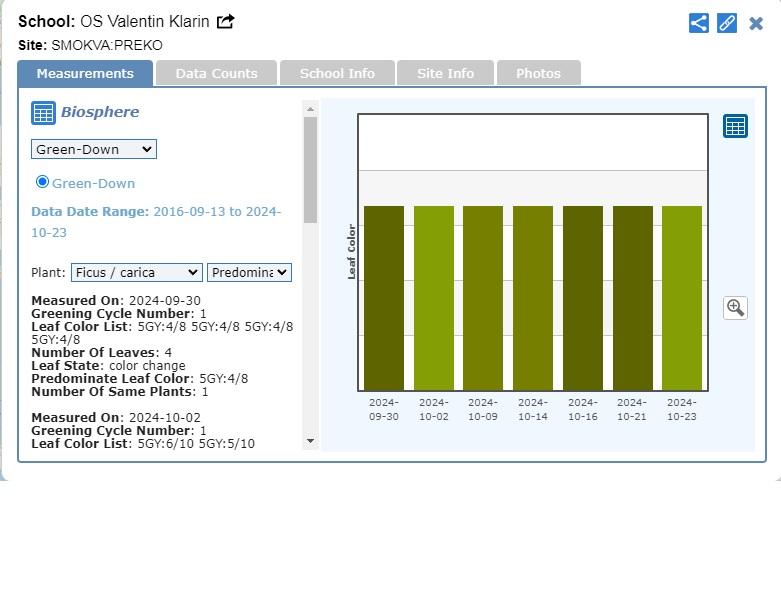Click the 2024-10-02 leaf color bar
The width and height of the screenshot is (781, 612).
[433, 298]
